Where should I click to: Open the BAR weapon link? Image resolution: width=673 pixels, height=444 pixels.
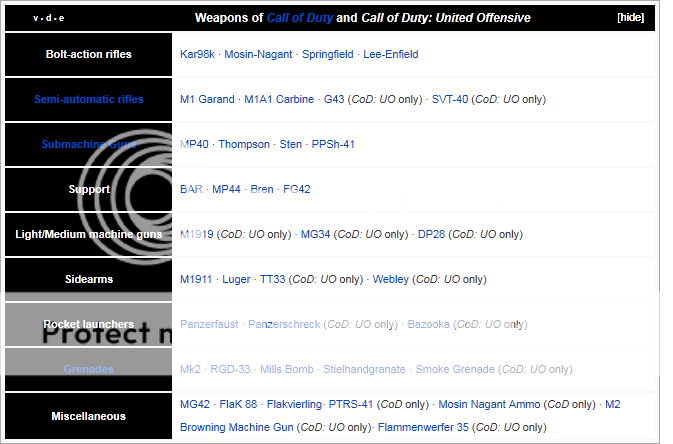click(x=191, y=189)
